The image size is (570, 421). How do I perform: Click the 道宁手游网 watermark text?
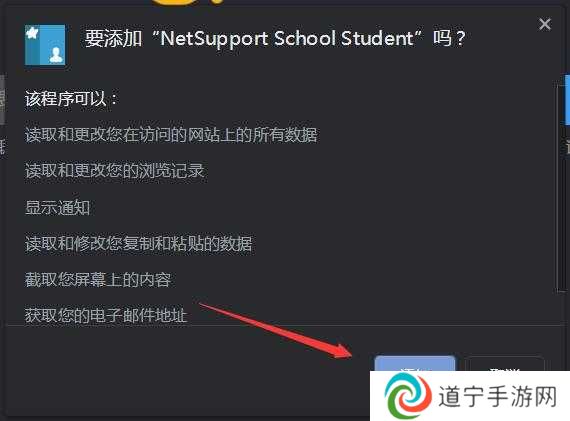[498, 396]
